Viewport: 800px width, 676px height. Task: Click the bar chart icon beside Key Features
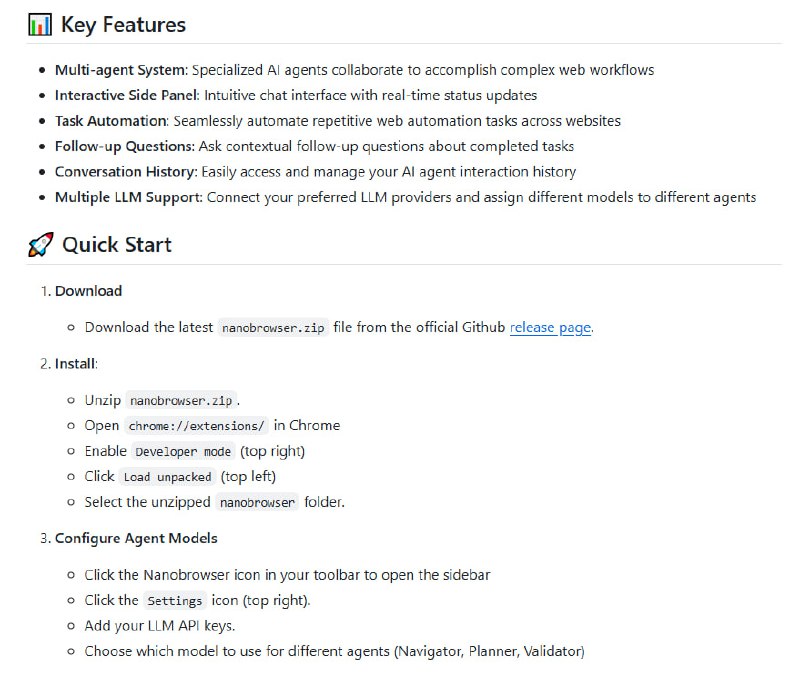point(40,25)
